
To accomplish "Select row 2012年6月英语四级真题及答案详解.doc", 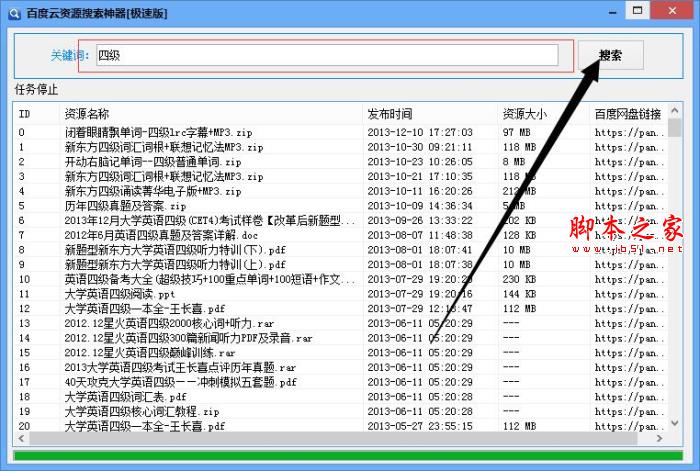I will [341, 235].
